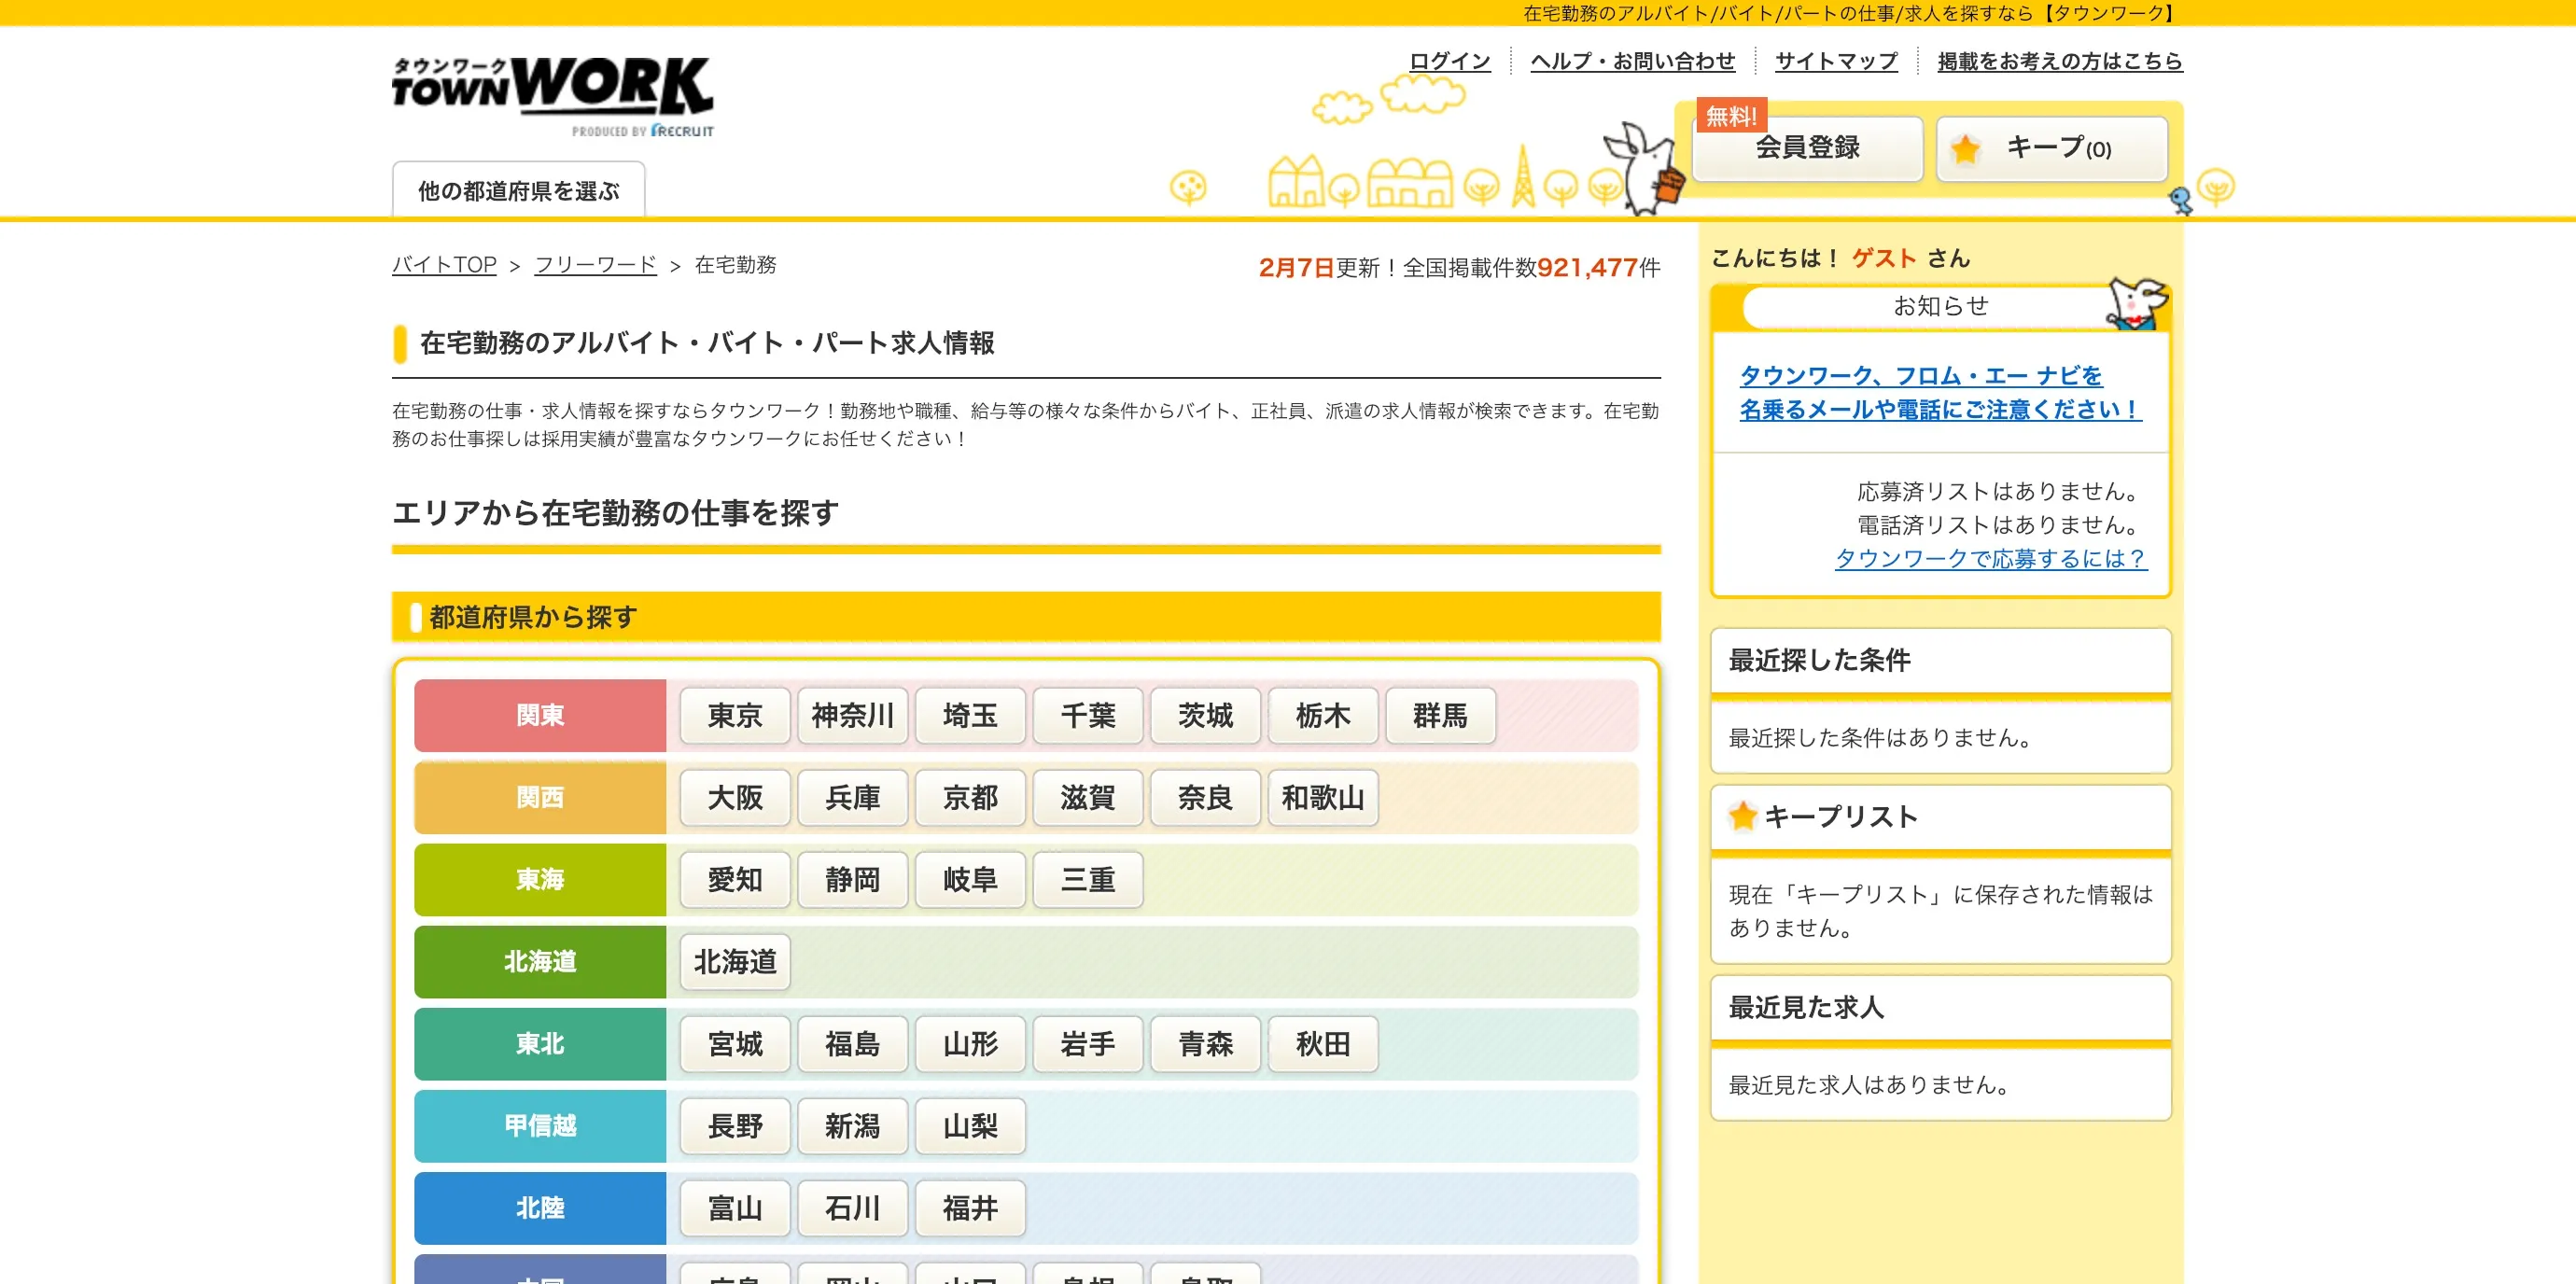Click the 会員登録 button

pos(1808,148)
